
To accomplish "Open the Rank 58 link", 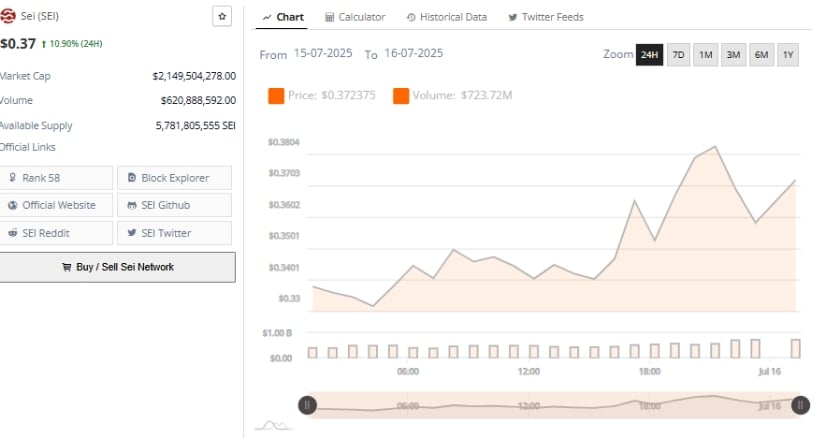I will (x=56, y=178).
